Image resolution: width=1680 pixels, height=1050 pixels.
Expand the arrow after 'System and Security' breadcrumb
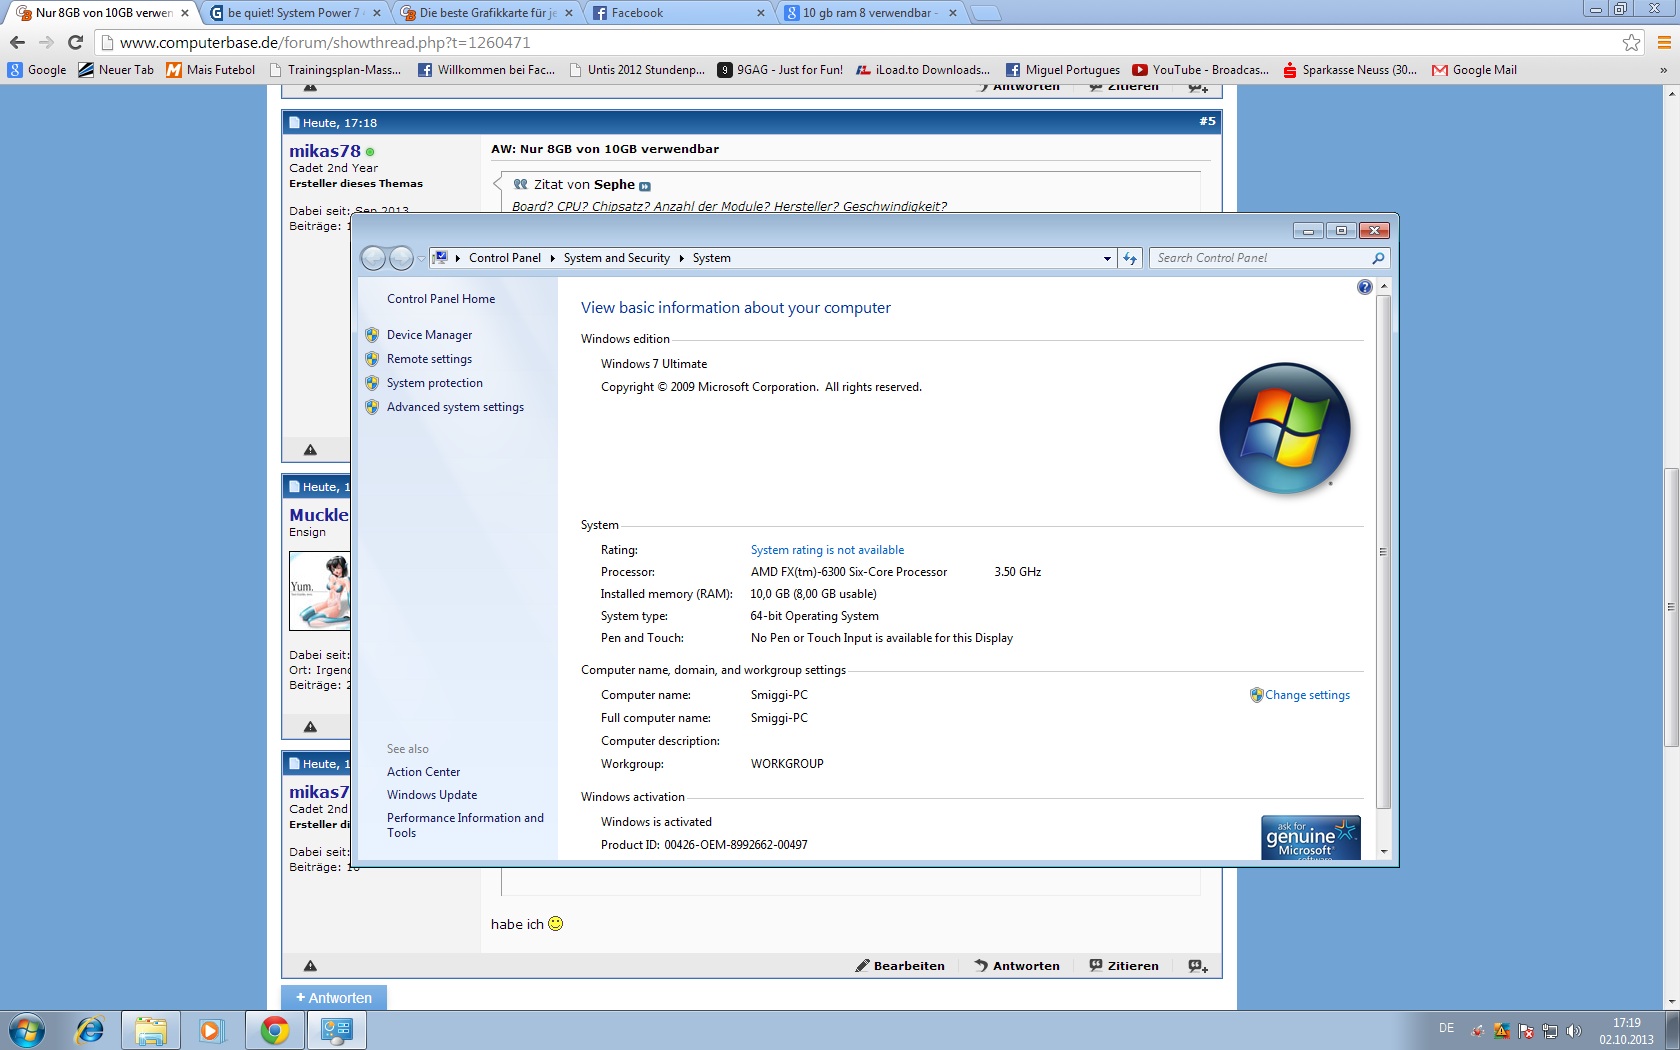[x=681, y=258]
